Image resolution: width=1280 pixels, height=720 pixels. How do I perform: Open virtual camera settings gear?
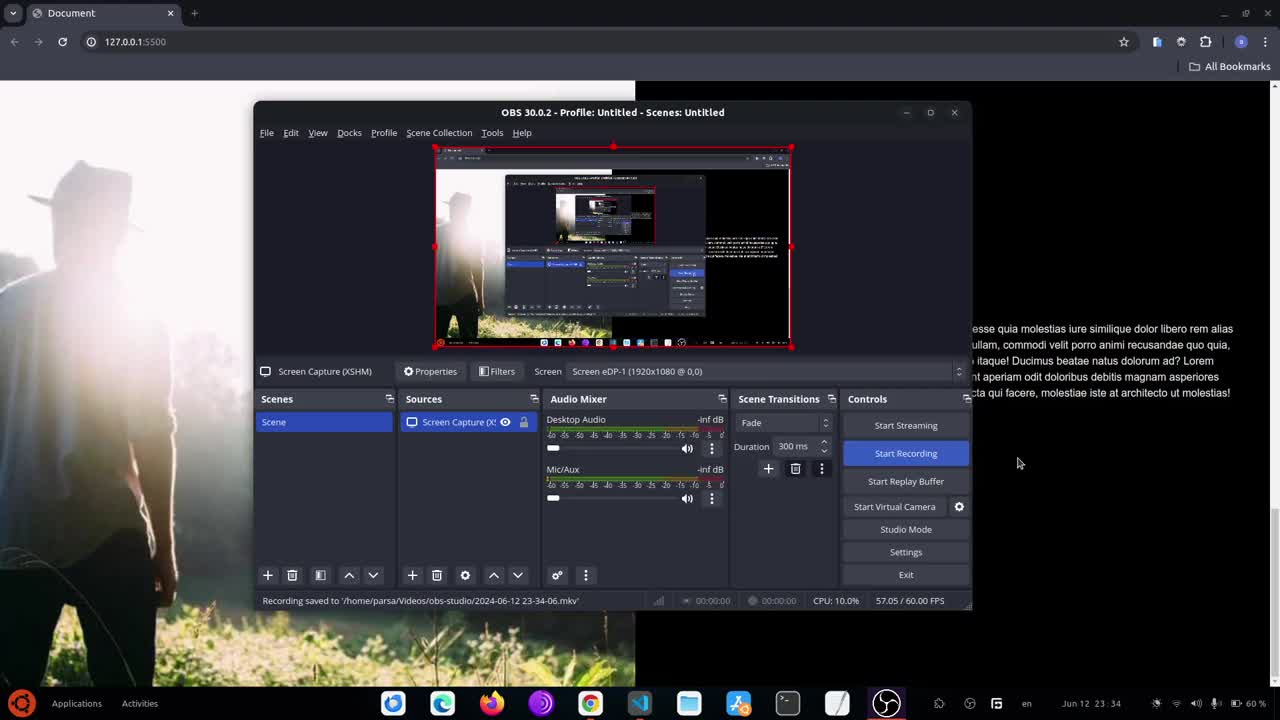pos(959,507)
